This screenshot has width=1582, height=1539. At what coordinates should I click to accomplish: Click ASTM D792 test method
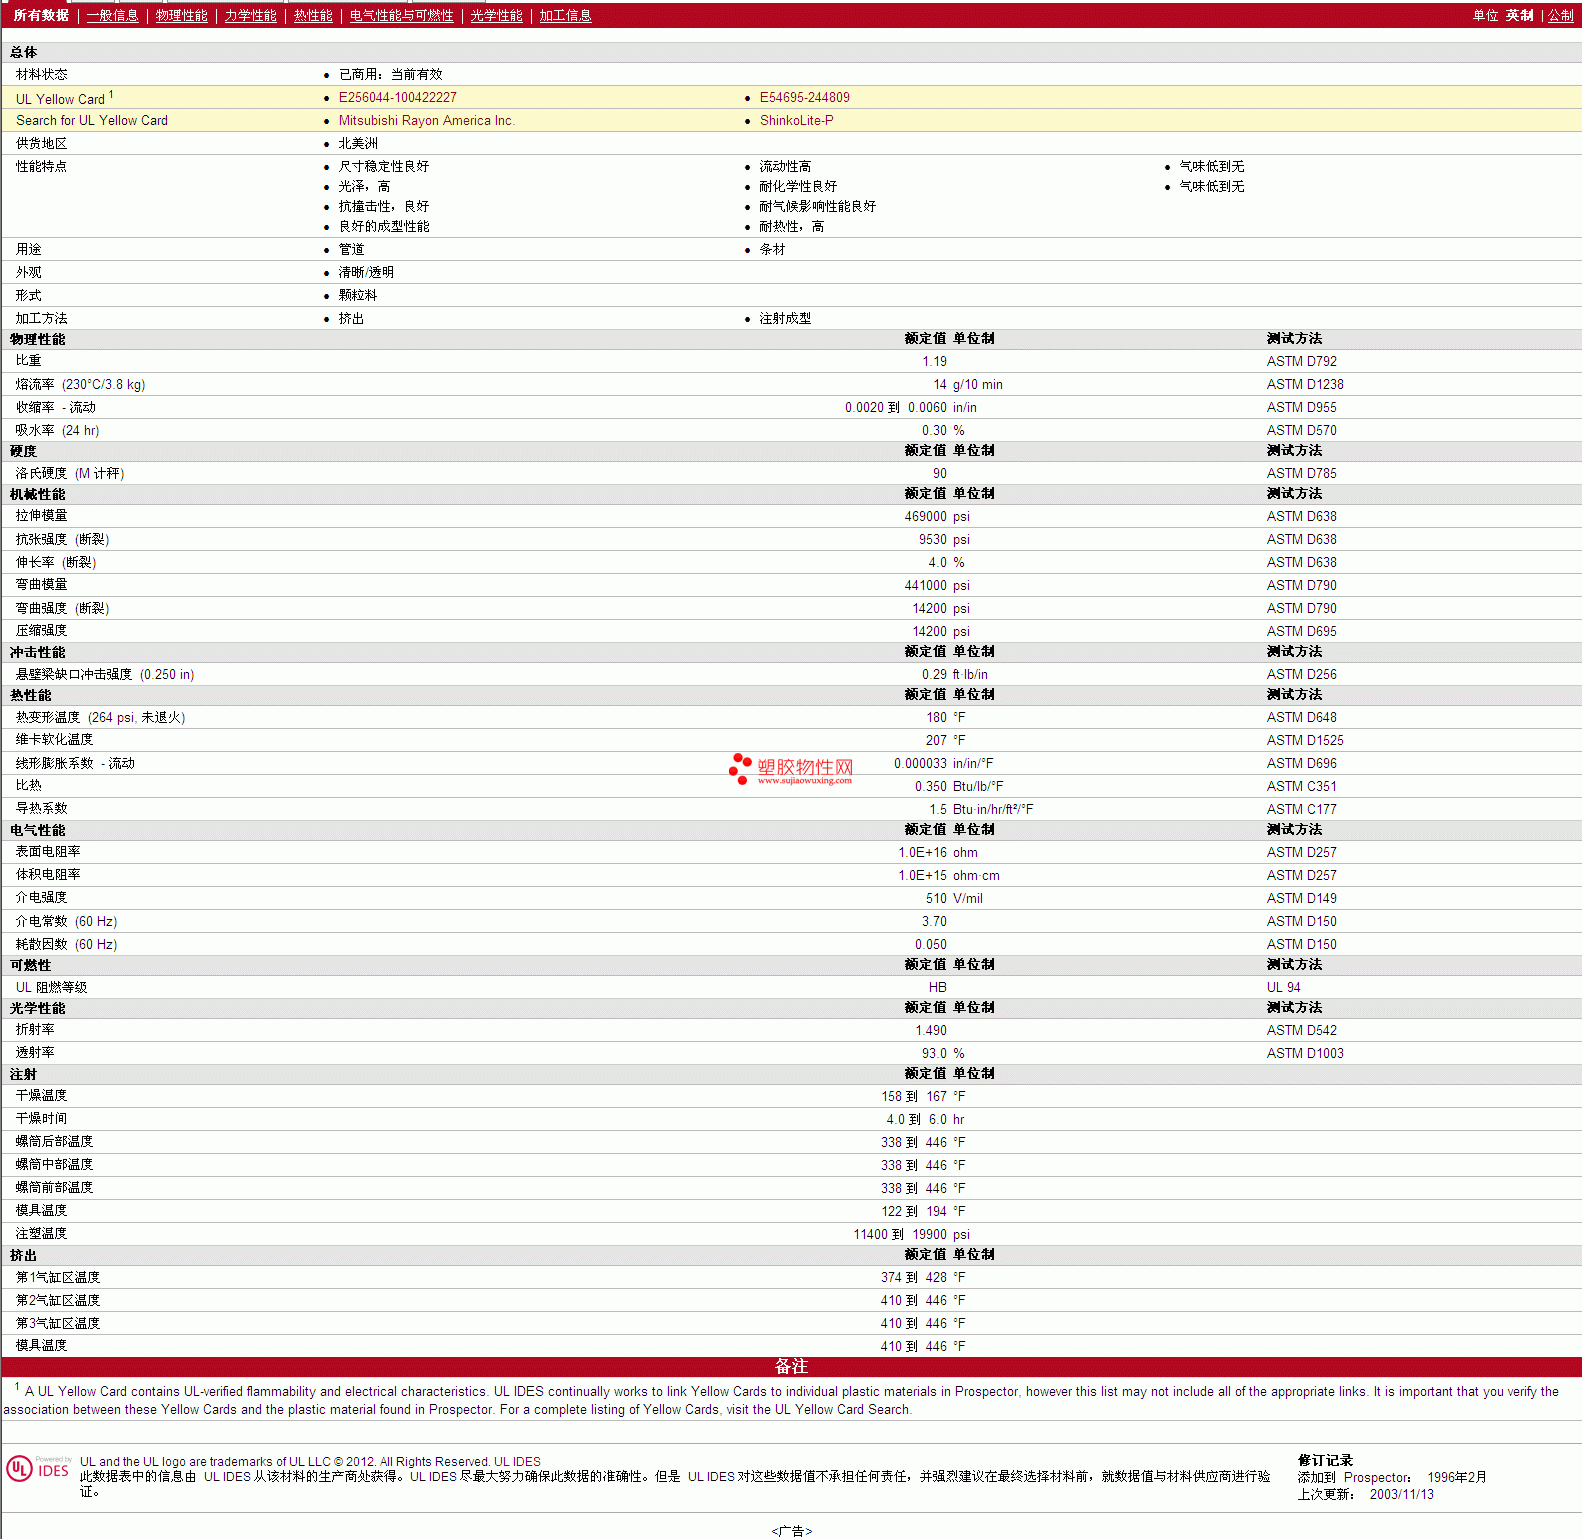click(1301, 362)
